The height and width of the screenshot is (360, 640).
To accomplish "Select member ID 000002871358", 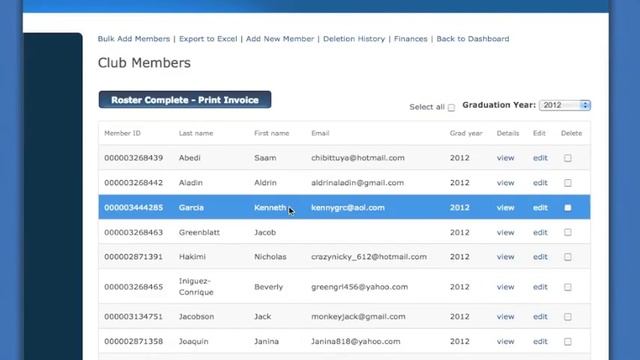I will click(133, 342).
